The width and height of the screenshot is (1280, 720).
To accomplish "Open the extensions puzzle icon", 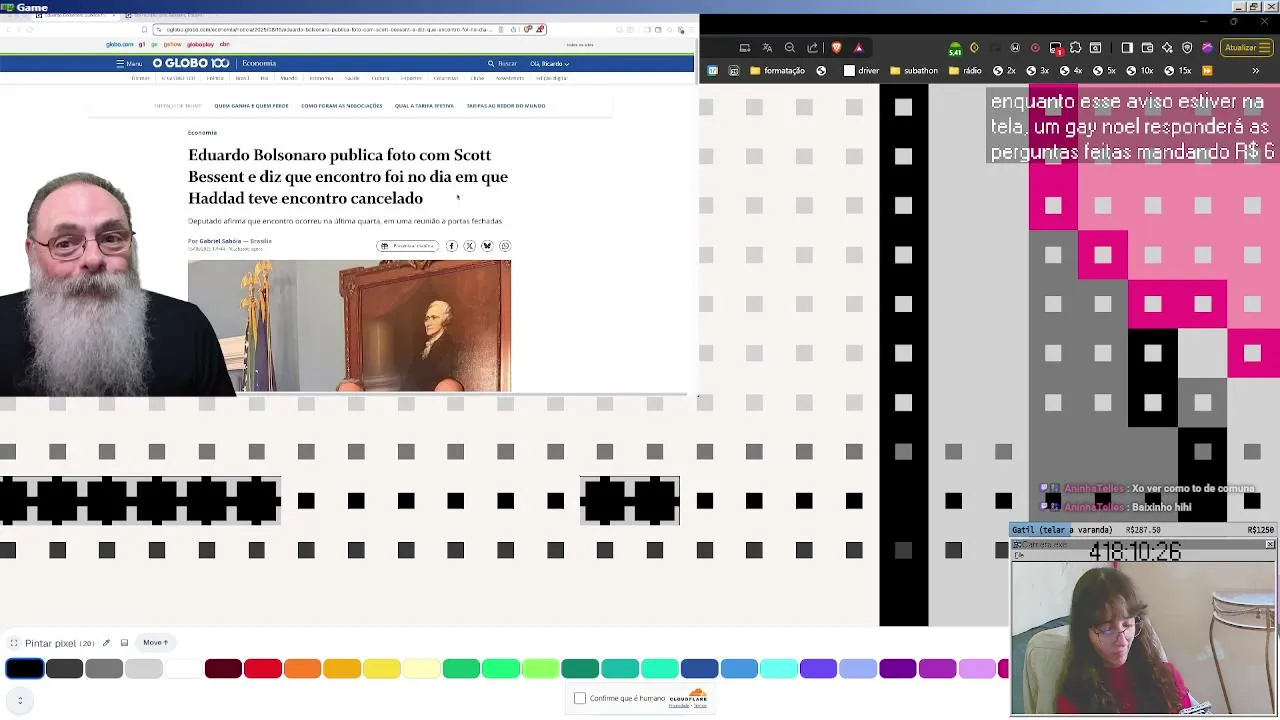I will [1075, 47].
